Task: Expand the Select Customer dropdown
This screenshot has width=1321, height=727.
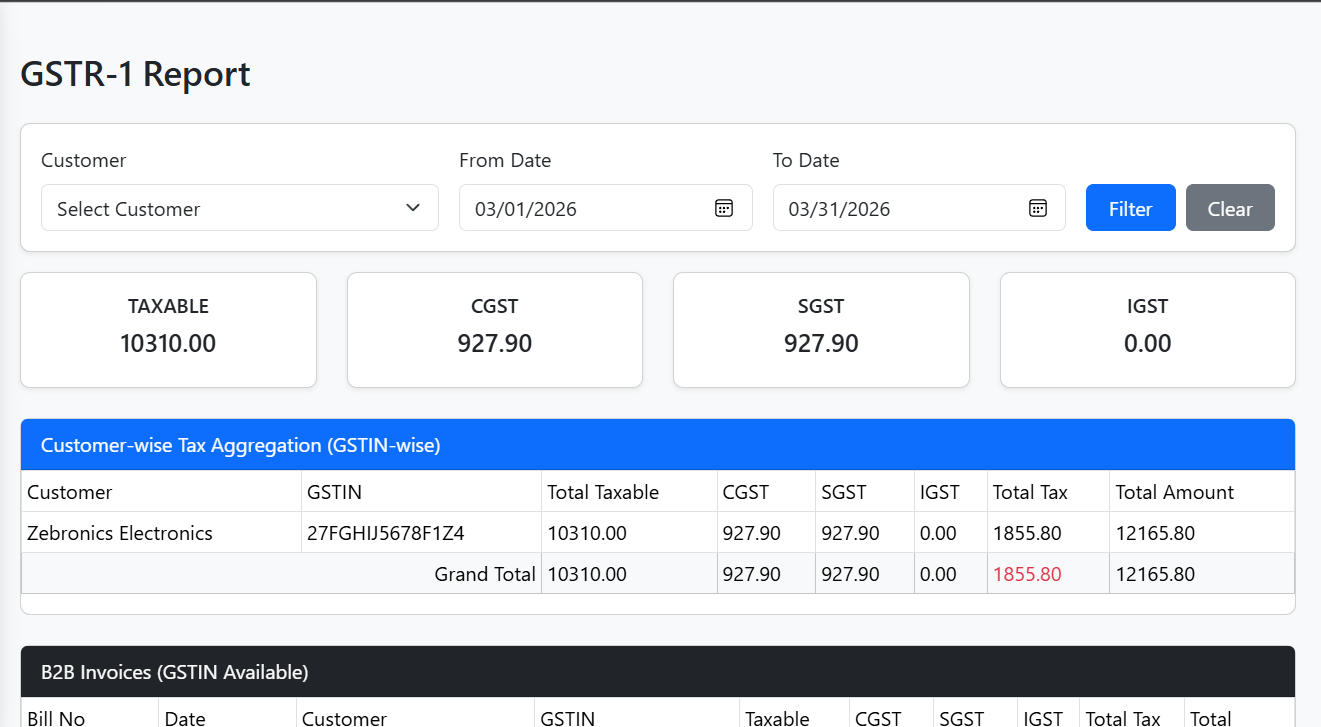Action: [x=240, y=208]
